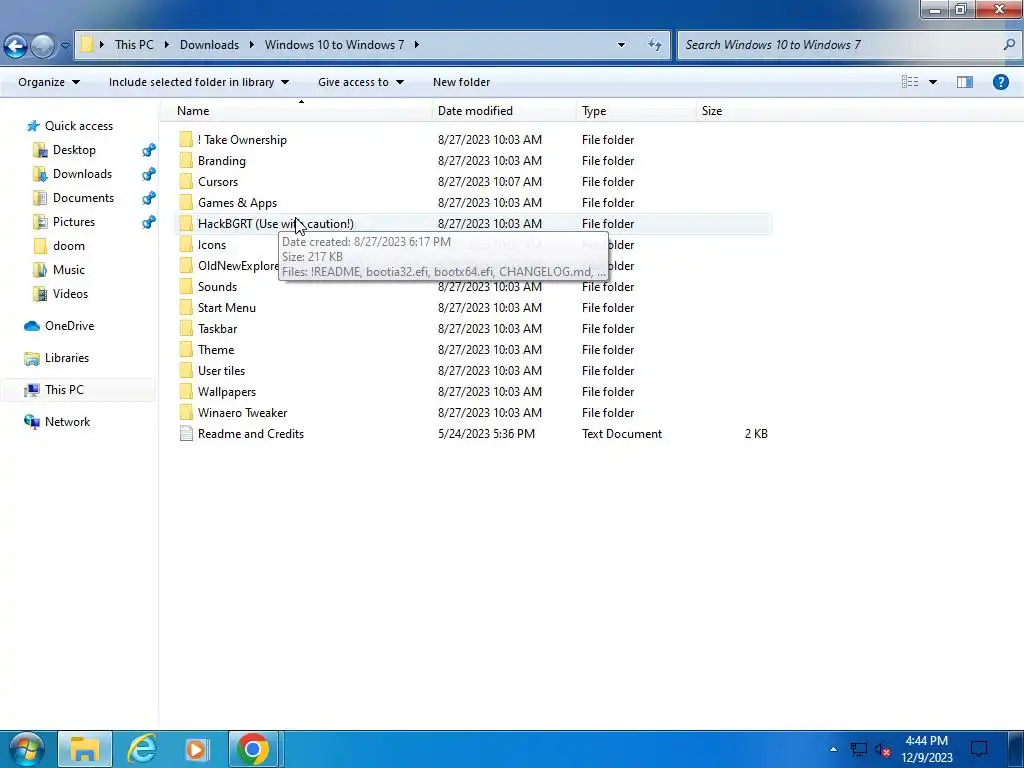Select the Readme and Credits text file icon
This screenshot has width=1024, height=768.
186,433
